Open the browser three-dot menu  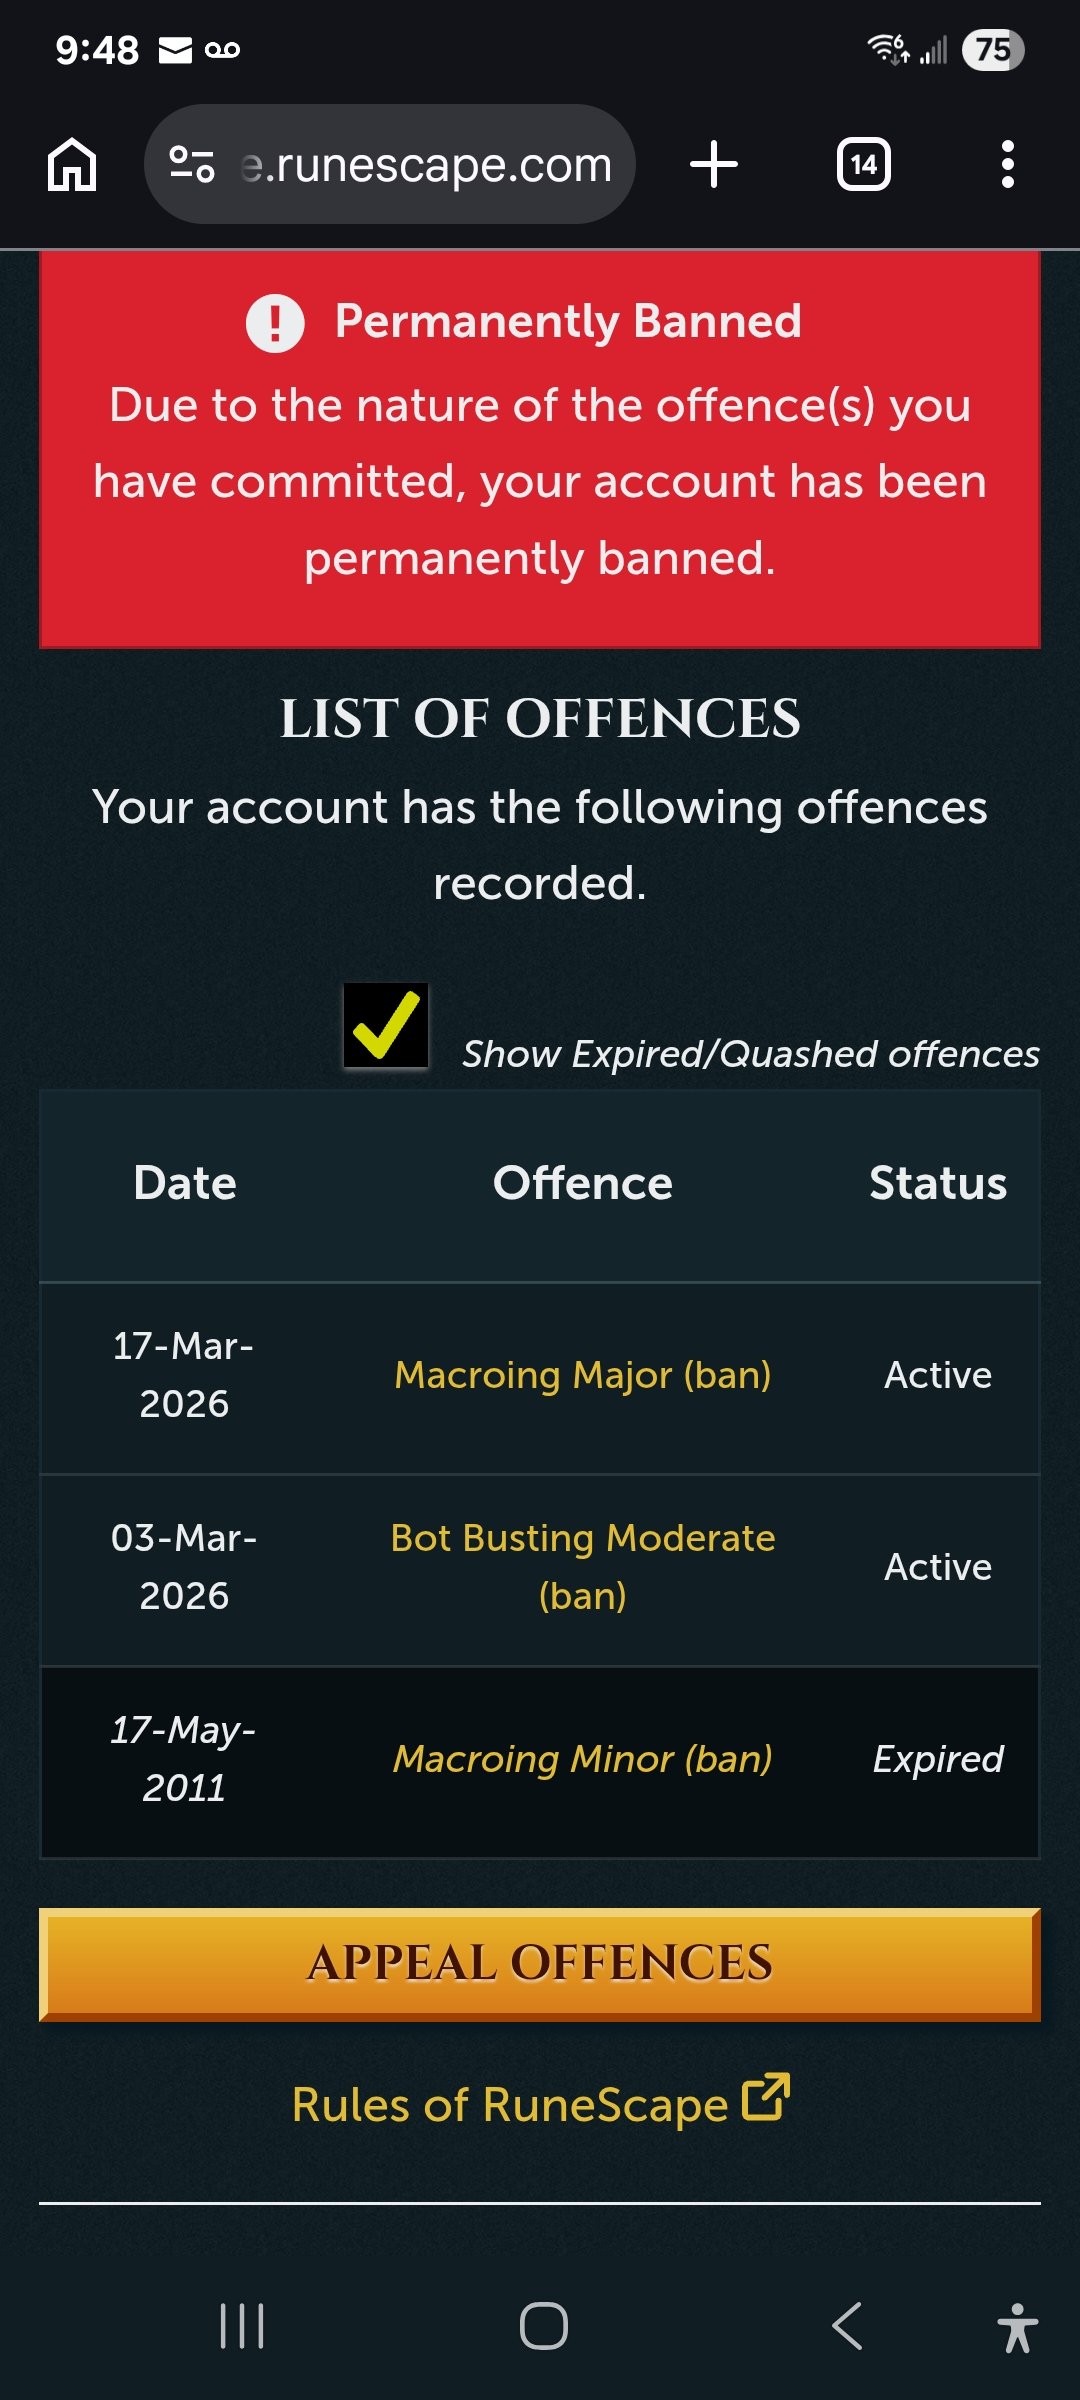click(1007, 164)
